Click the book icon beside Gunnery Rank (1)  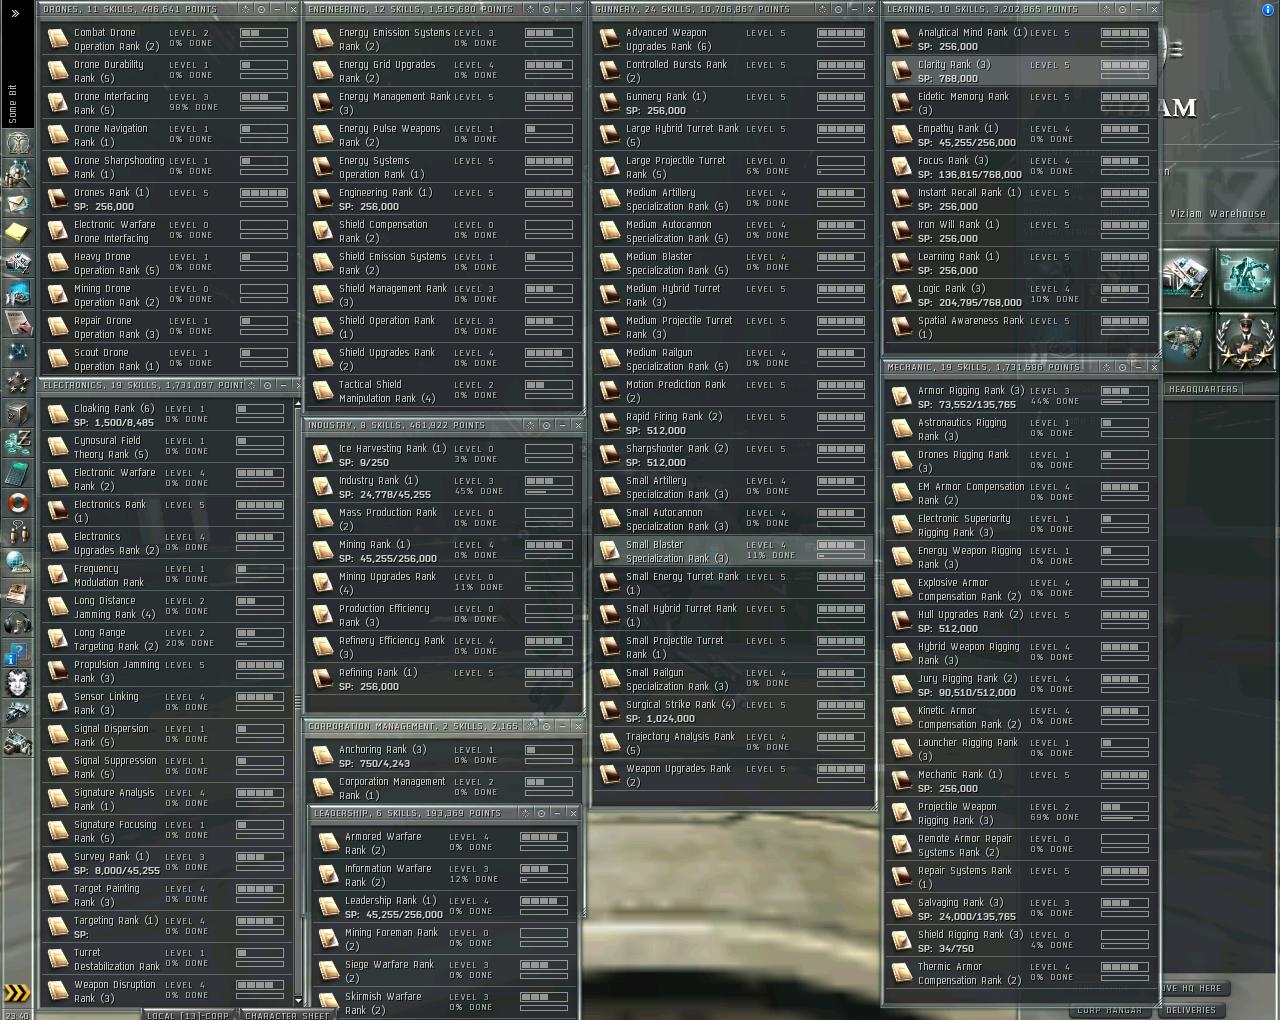click(x=609, y=103)
